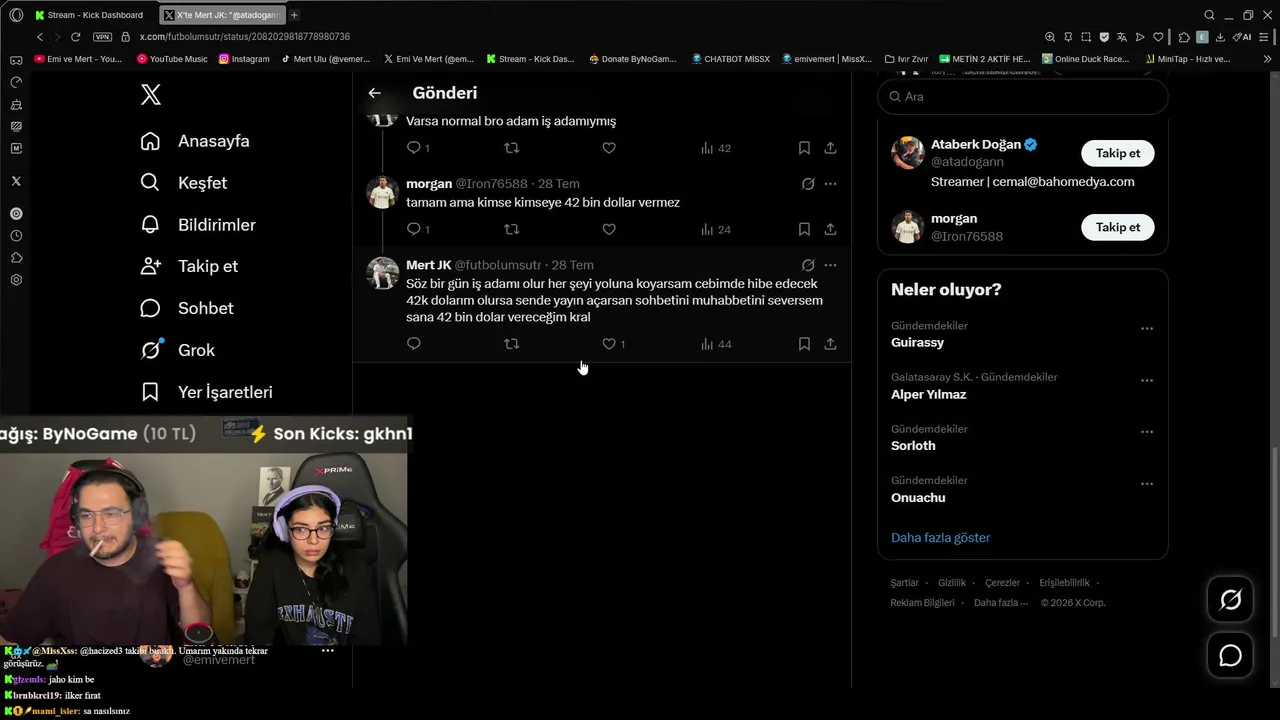Open Mert JK's profile picture in the reply
The height and width of the screenshot is (720, 1280).
(382, 273)
